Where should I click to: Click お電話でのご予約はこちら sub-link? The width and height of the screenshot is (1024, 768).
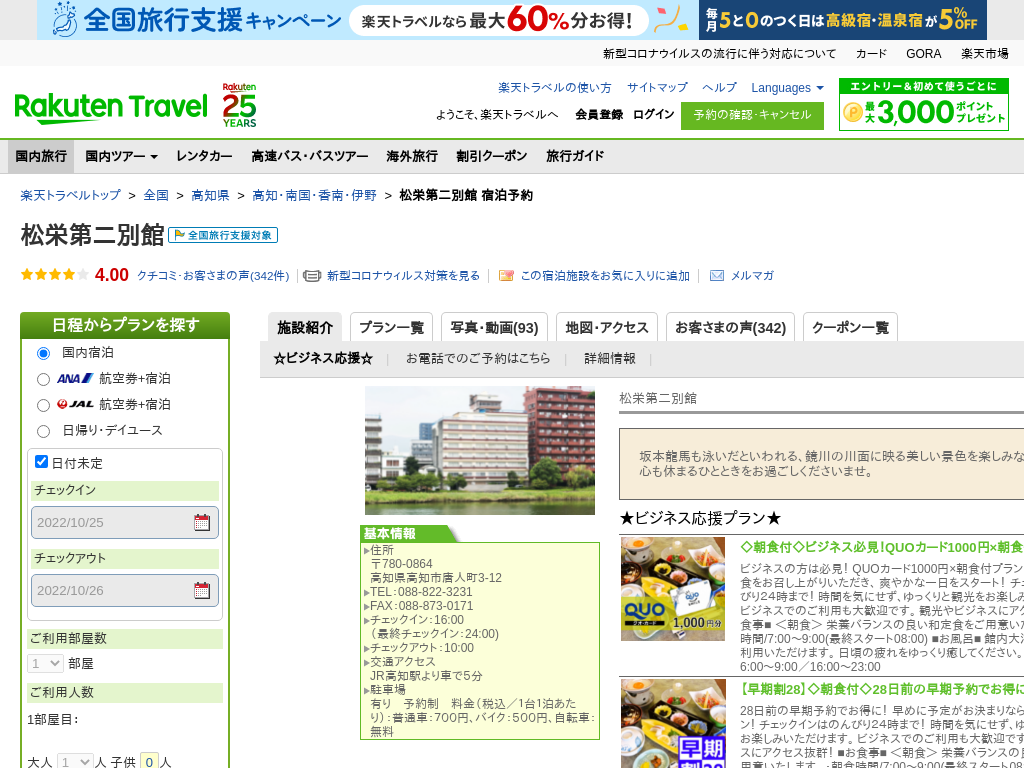pyautogui.click(x=478, y=359)
